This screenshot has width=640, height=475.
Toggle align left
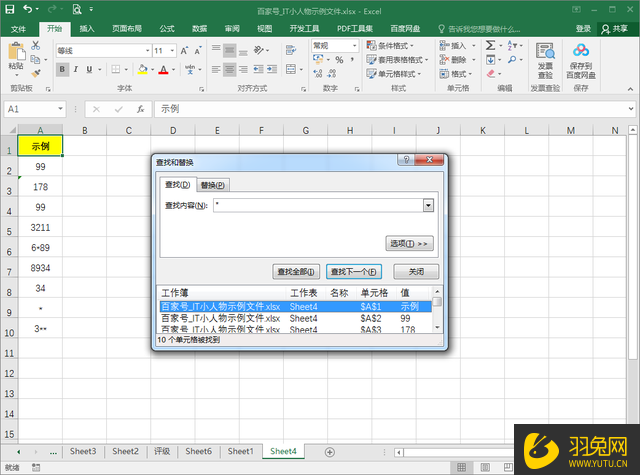pos(216,70)
